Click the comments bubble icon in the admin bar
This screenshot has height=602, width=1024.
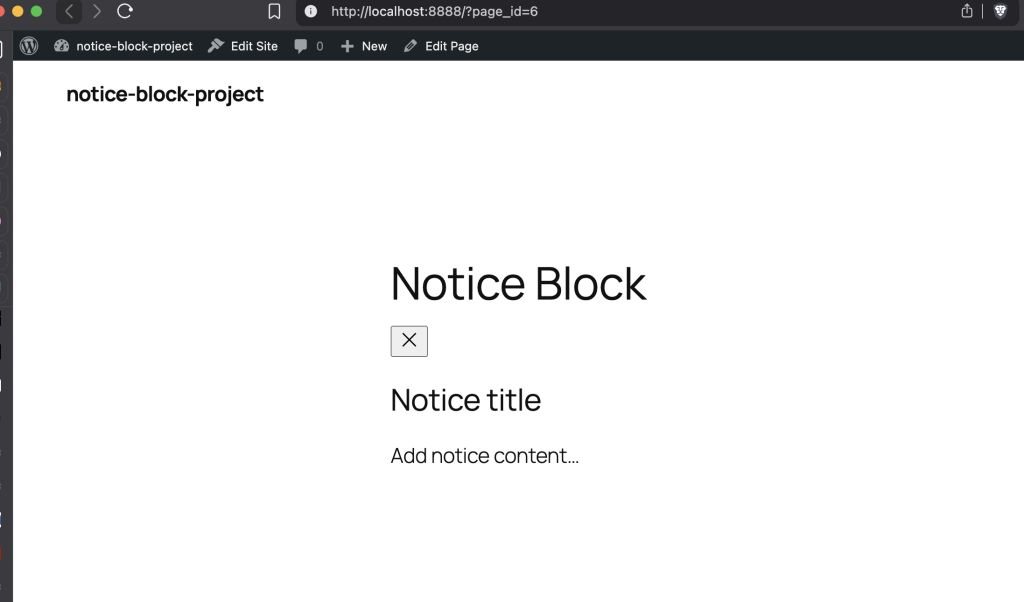click(299, 46)
